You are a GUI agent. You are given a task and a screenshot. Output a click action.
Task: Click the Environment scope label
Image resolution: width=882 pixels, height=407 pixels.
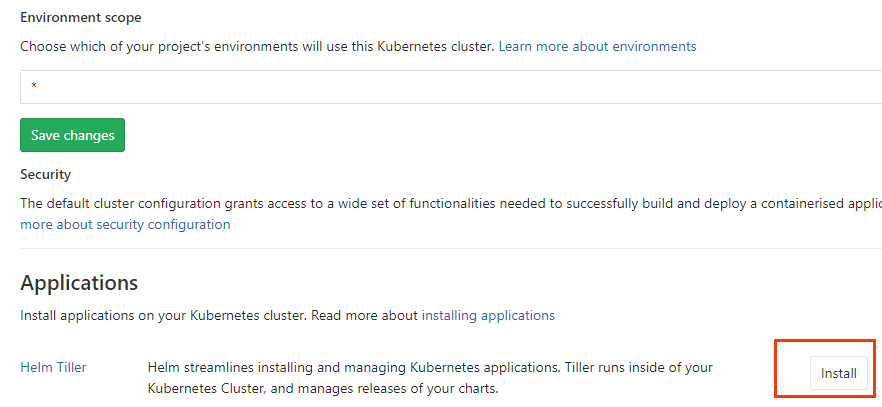(x=80, y=18)
